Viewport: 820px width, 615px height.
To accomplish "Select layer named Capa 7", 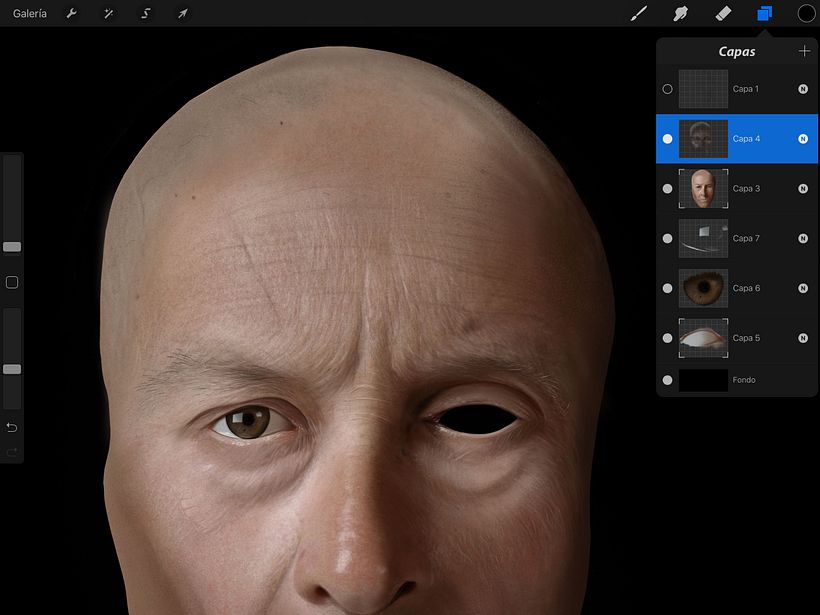I will tap(746, 238).
